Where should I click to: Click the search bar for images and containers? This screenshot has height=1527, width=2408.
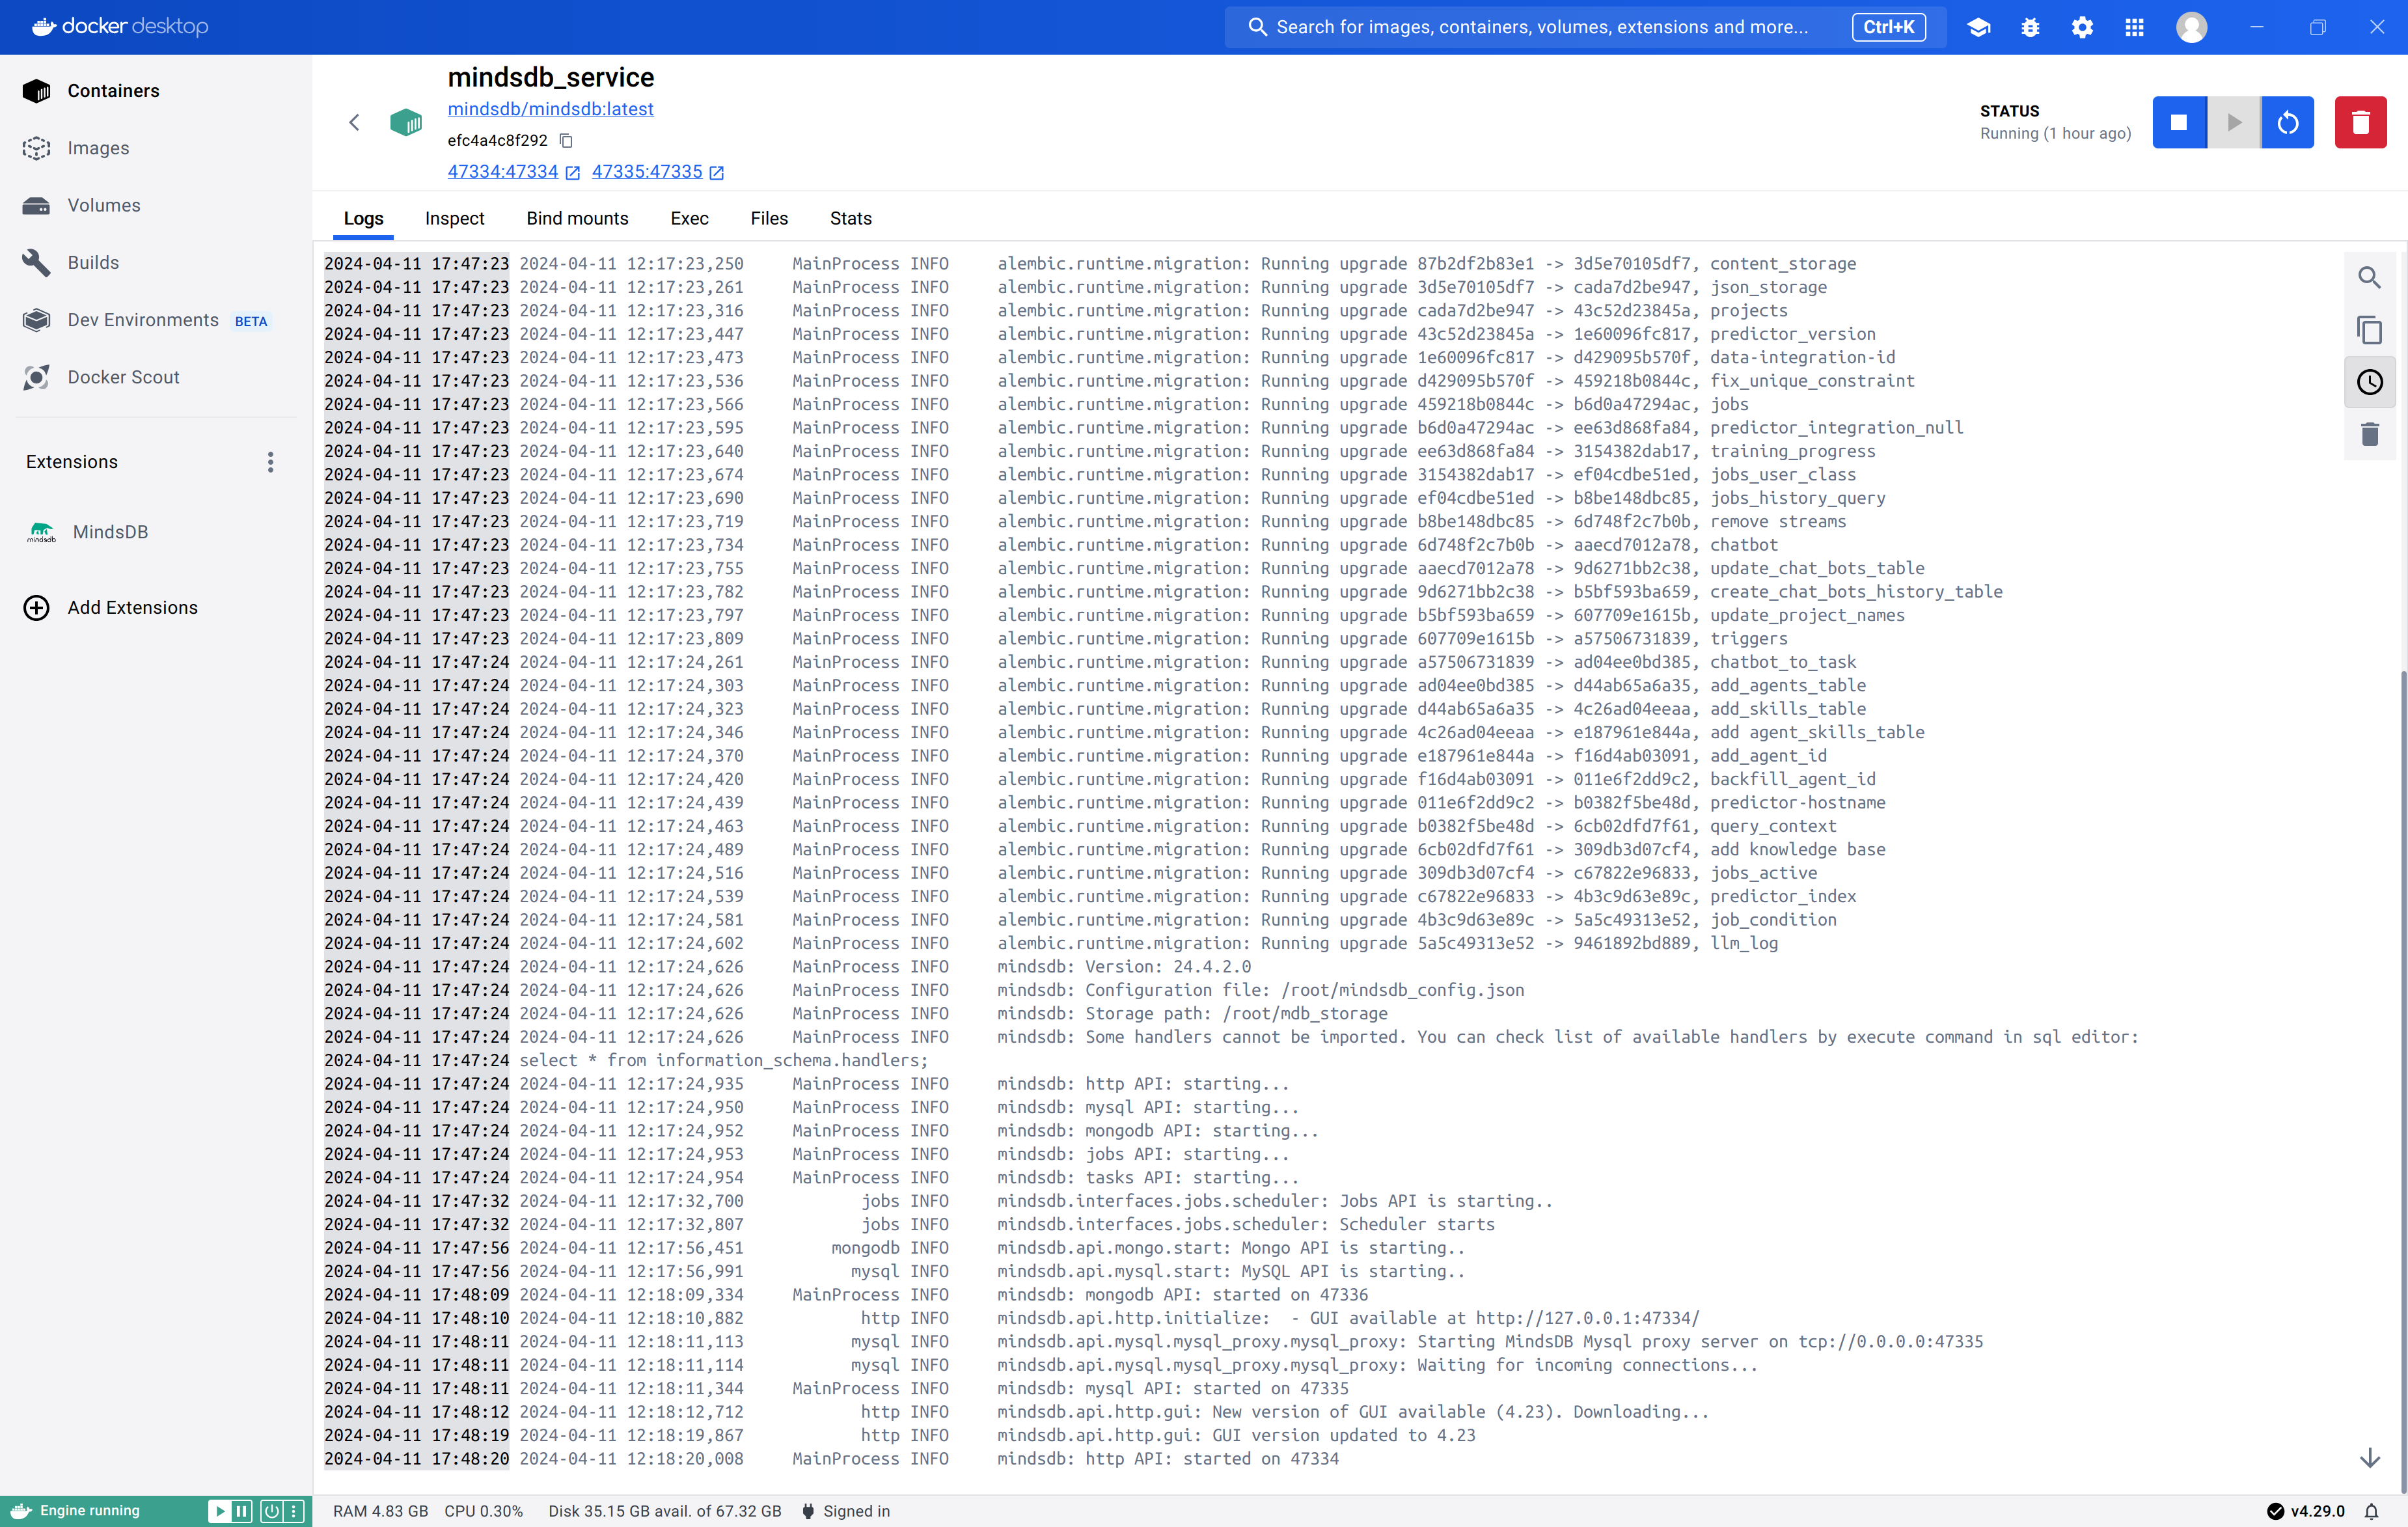tap(1540, 27)
